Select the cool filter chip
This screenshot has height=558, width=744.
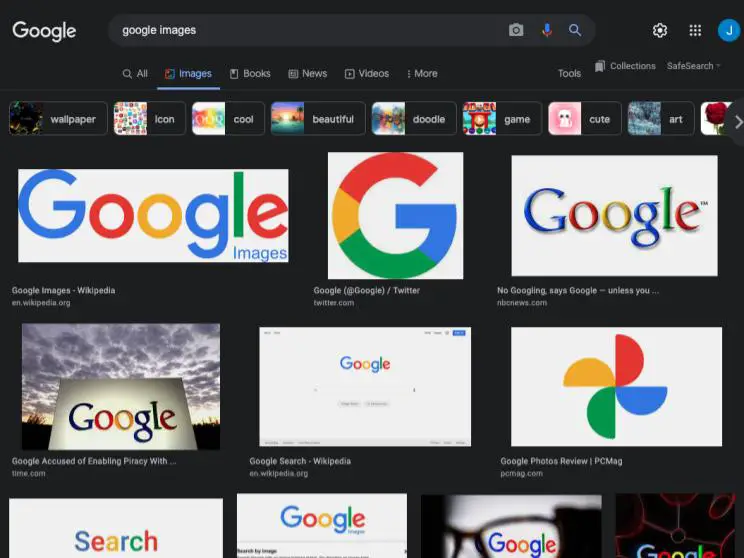pos(228,119)
